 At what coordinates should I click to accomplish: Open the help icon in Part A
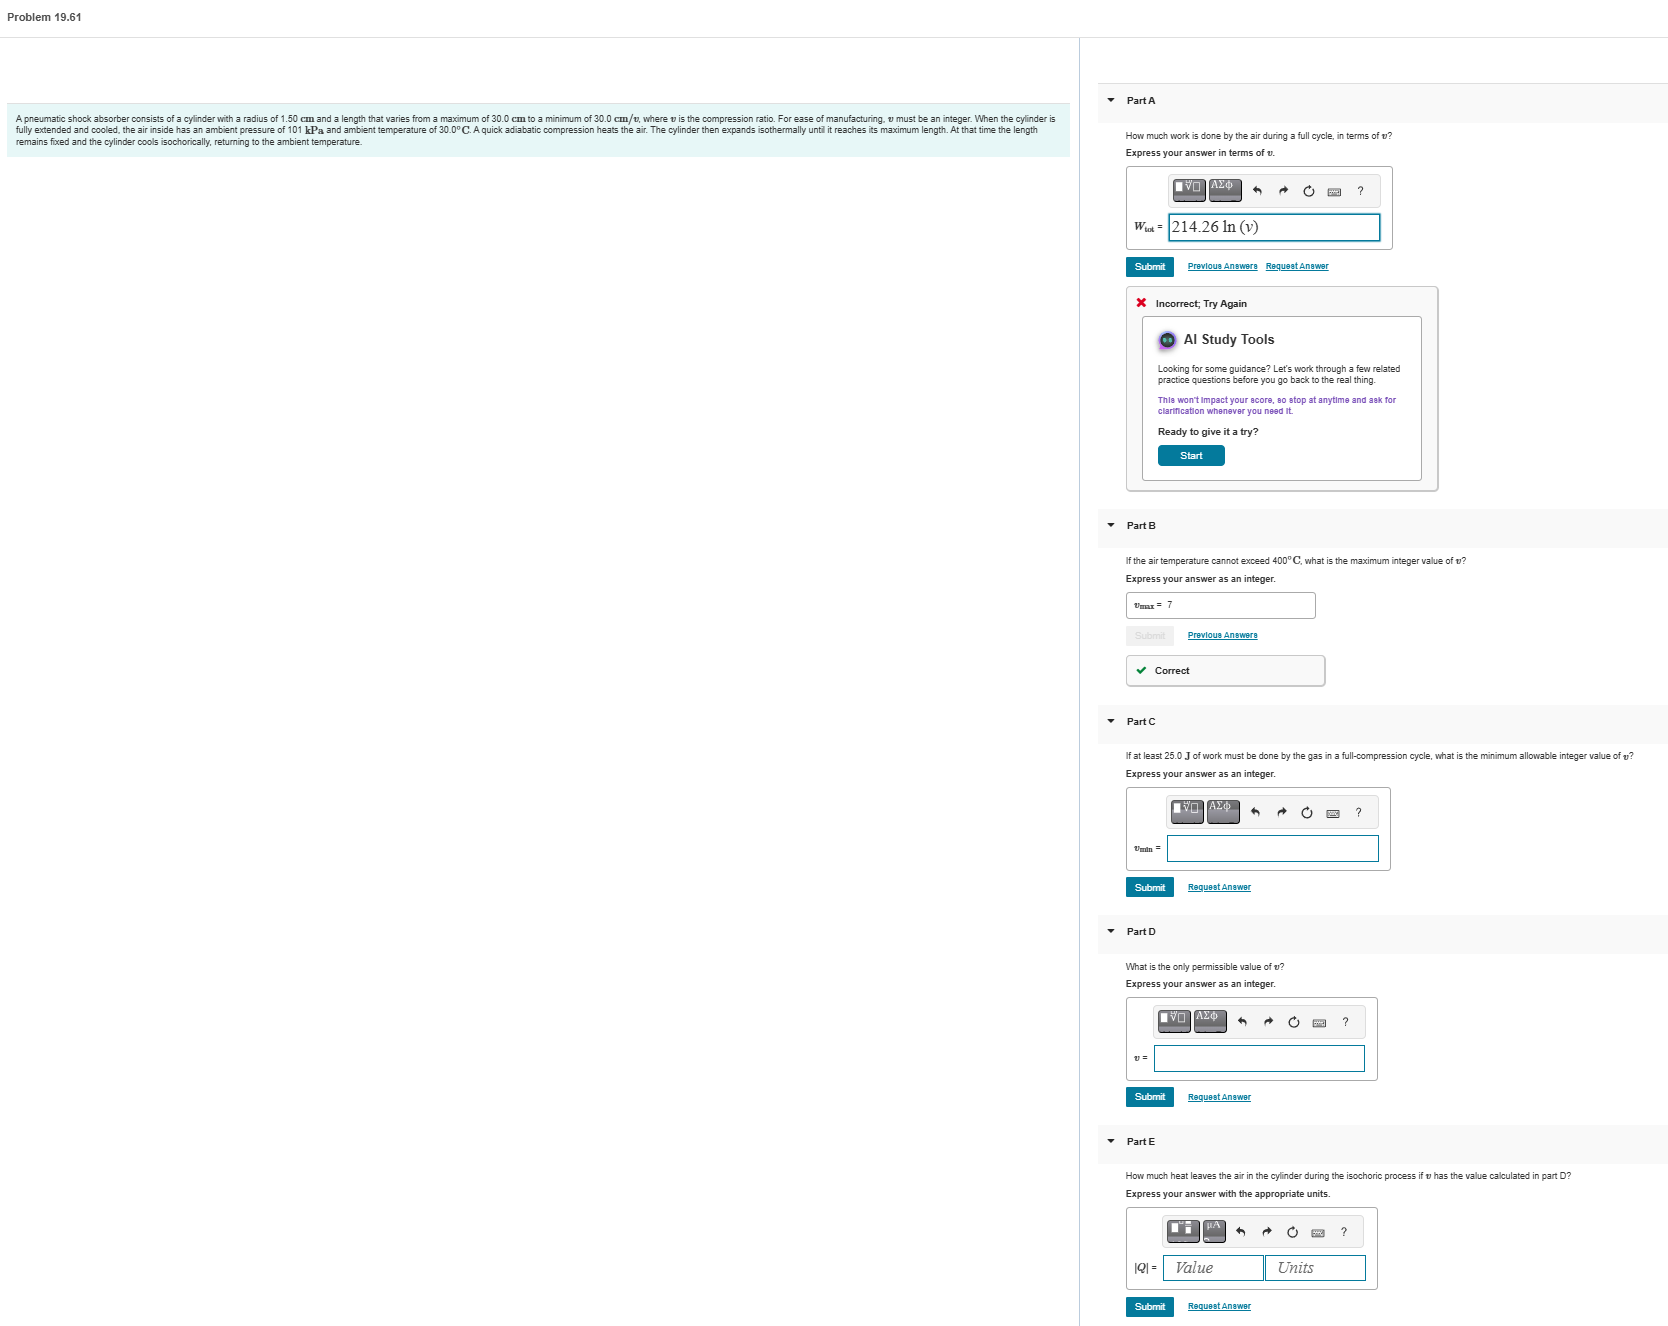click(x=1360, y=191)
